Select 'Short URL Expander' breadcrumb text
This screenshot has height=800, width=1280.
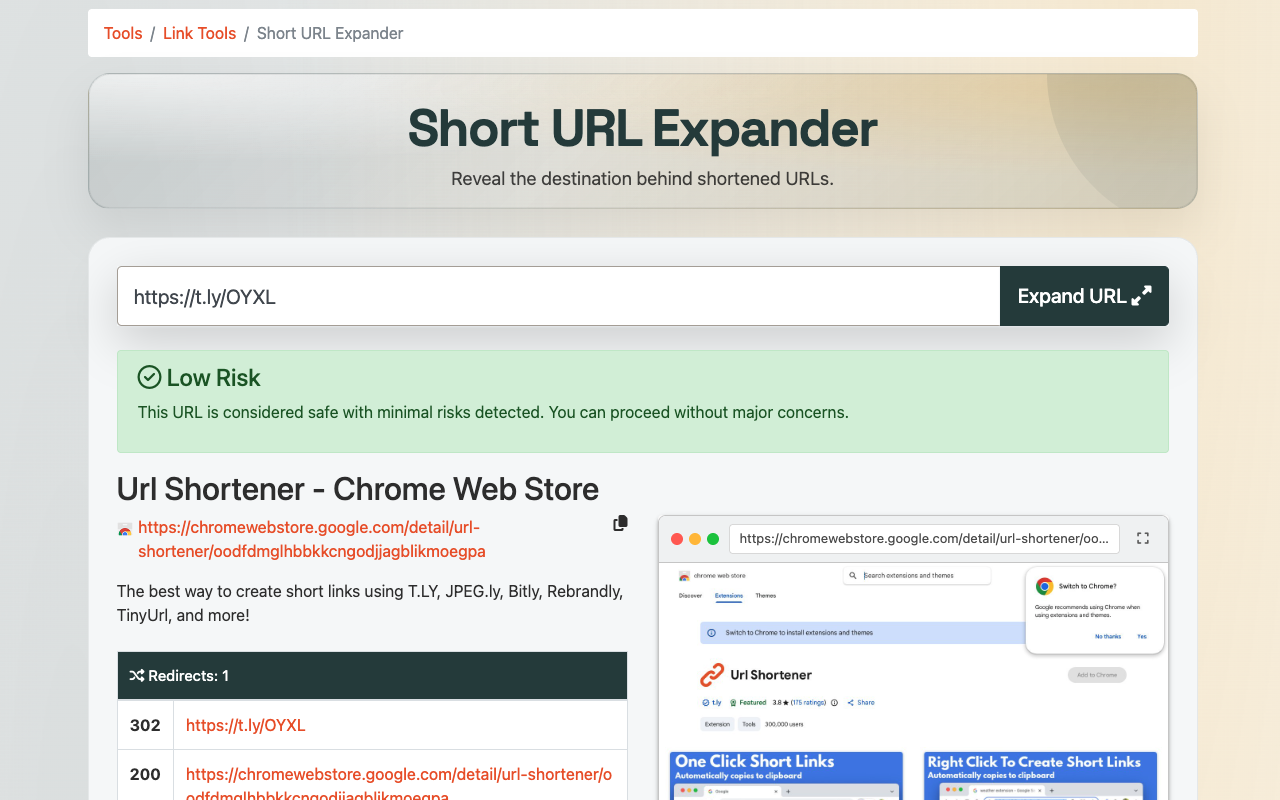330,33
